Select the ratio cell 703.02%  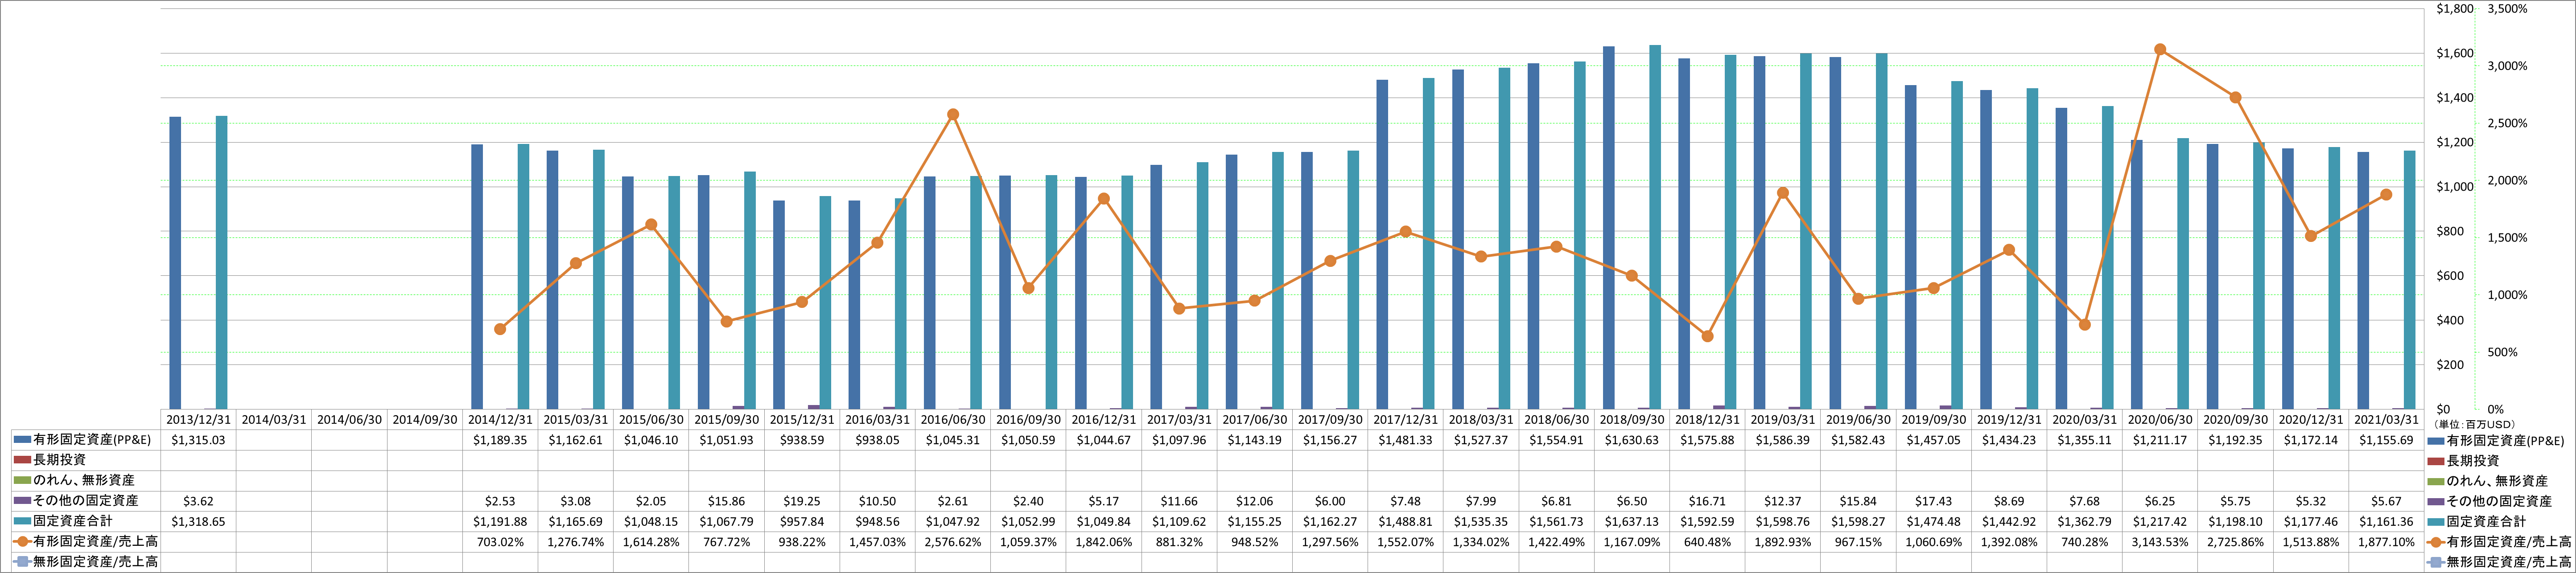click(500, 542)
